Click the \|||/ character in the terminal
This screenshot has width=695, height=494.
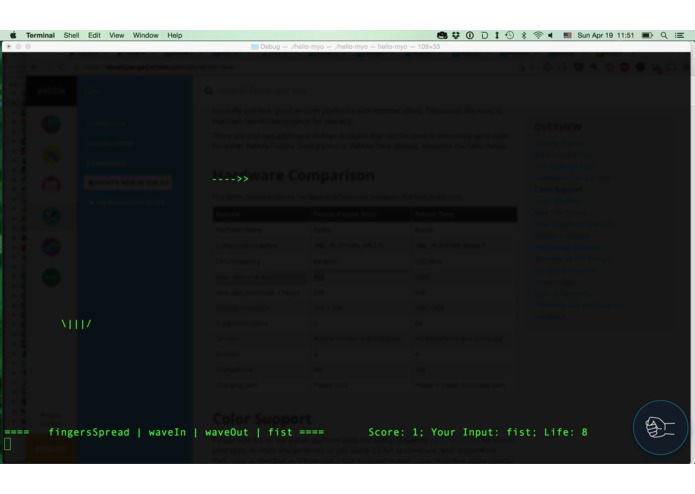pos(76,324)
